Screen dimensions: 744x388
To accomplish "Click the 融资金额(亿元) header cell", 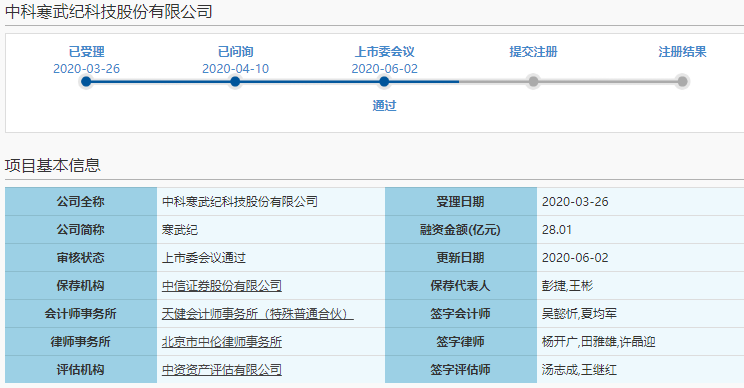I will (461, 230).
